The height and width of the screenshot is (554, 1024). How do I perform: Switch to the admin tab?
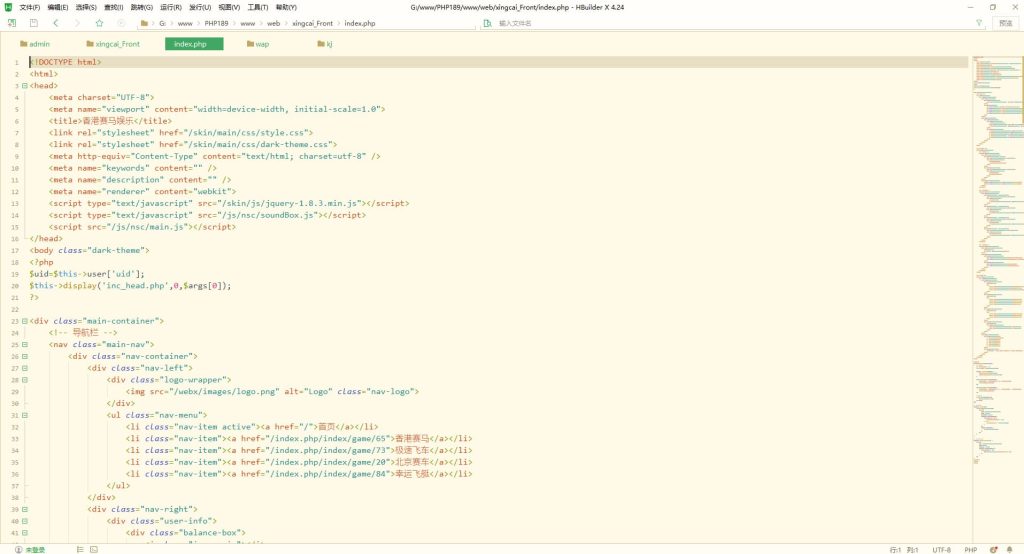[35, 44]
